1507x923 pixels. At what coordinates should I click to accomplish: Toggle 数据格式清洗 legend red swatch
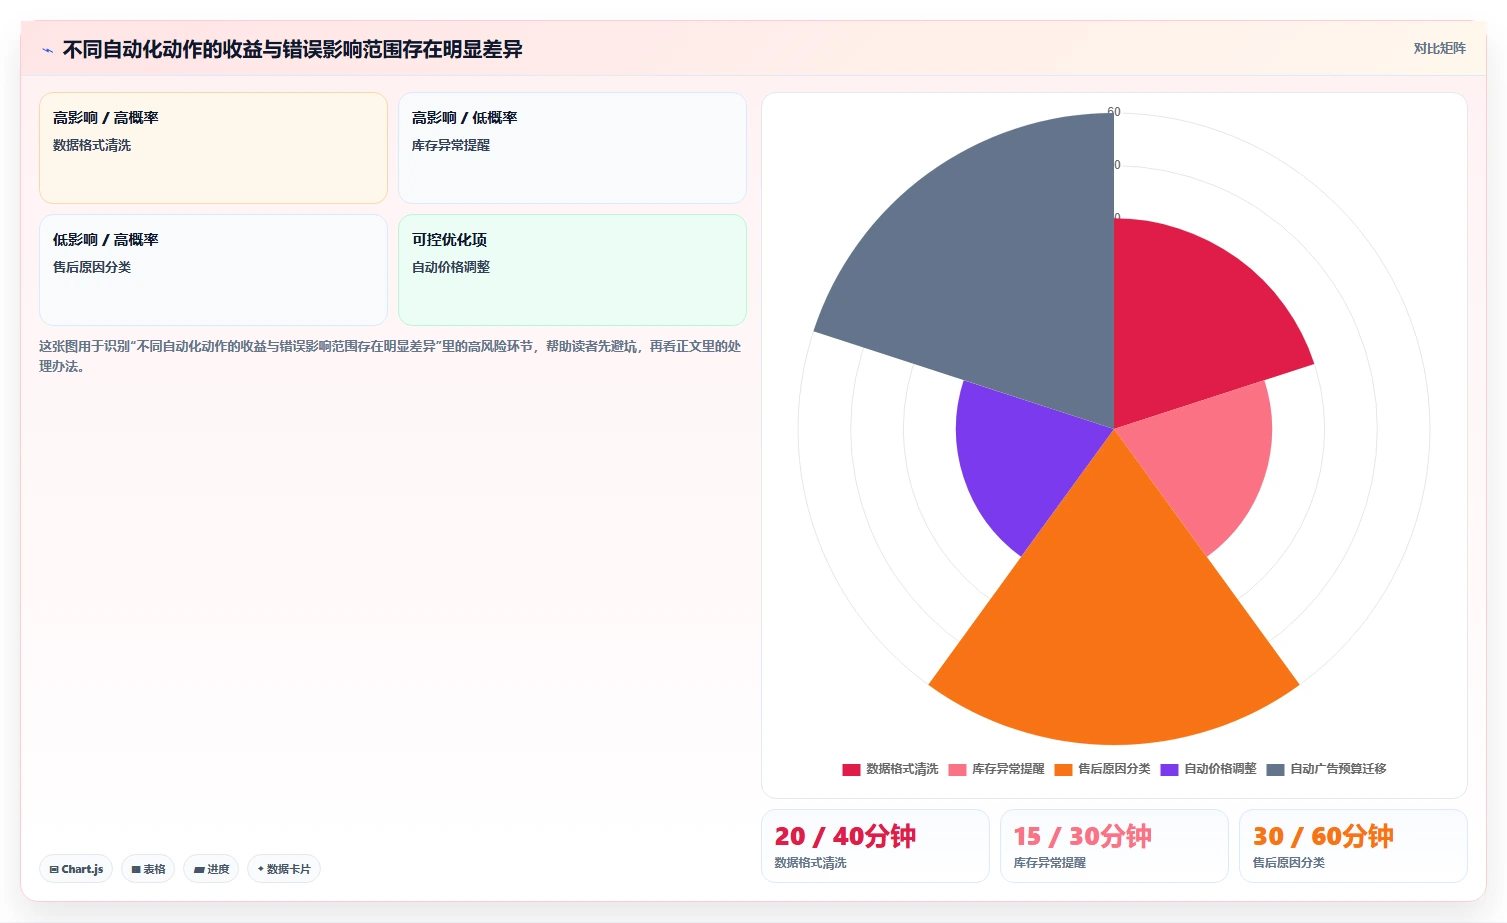851,769
